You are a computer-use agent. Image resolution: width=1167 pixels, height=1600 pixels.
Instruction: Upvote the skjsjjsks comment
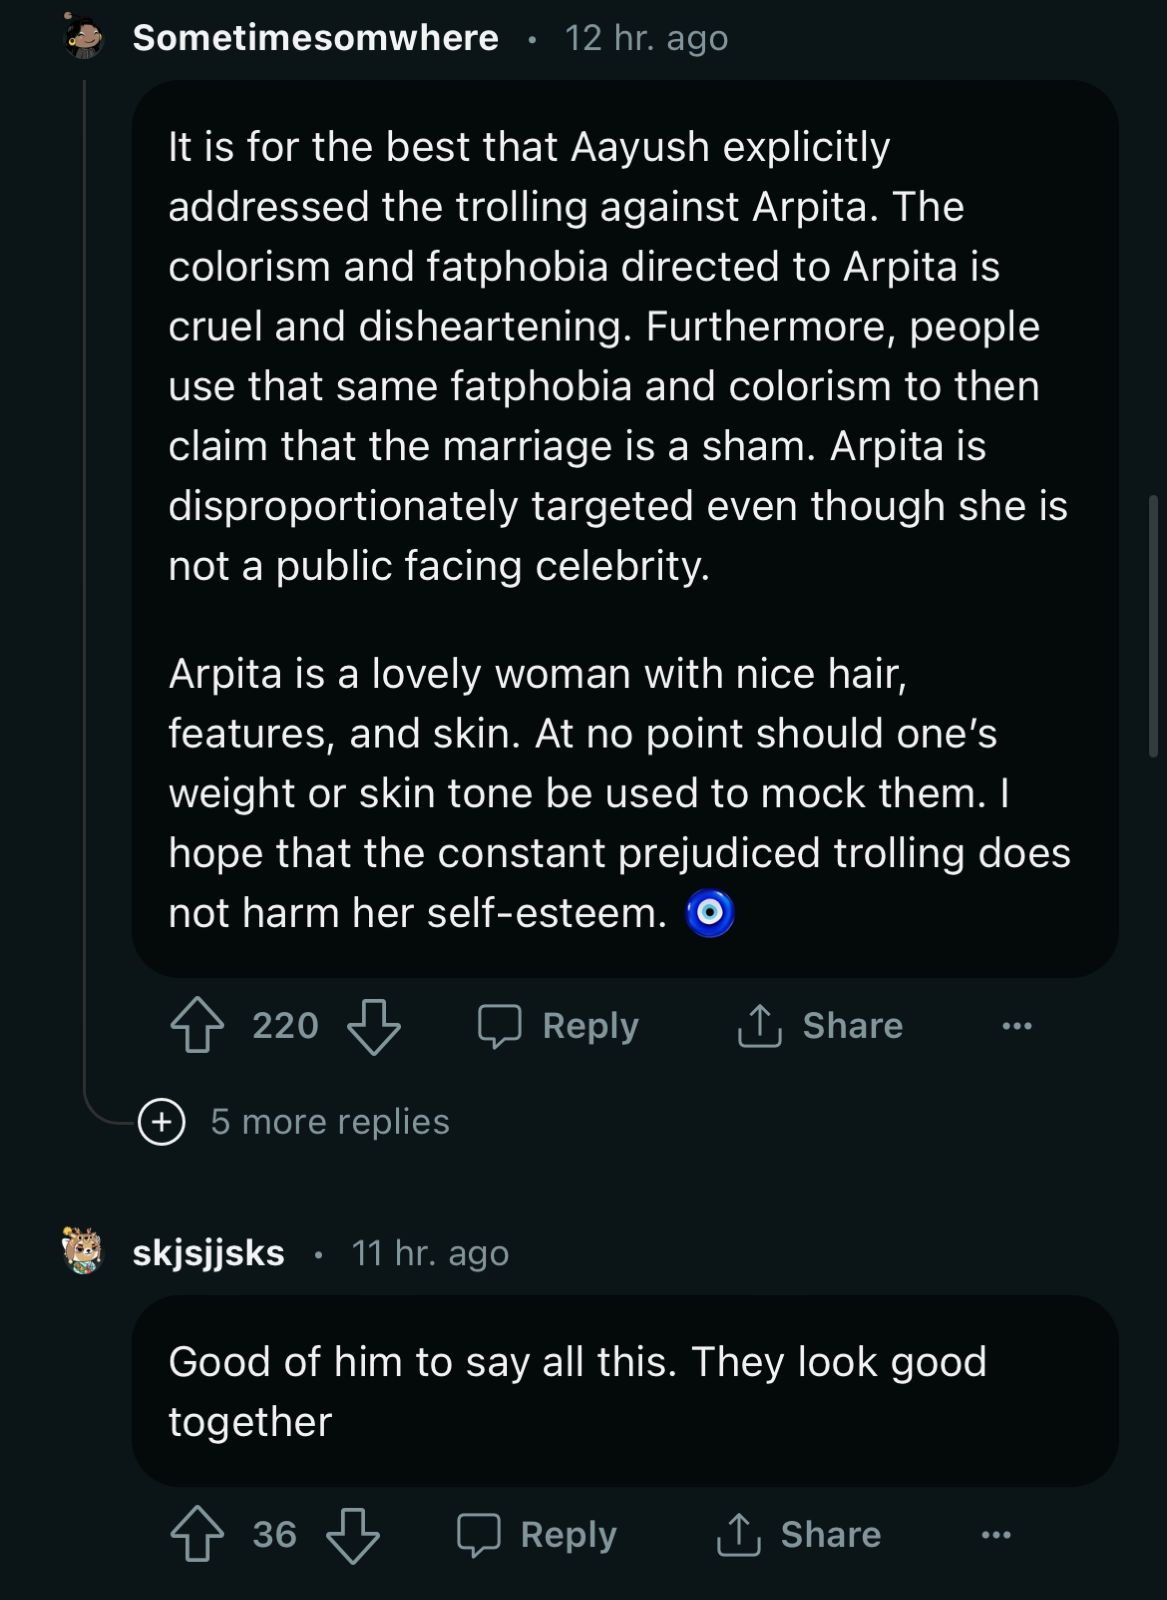pos(197,1534)
